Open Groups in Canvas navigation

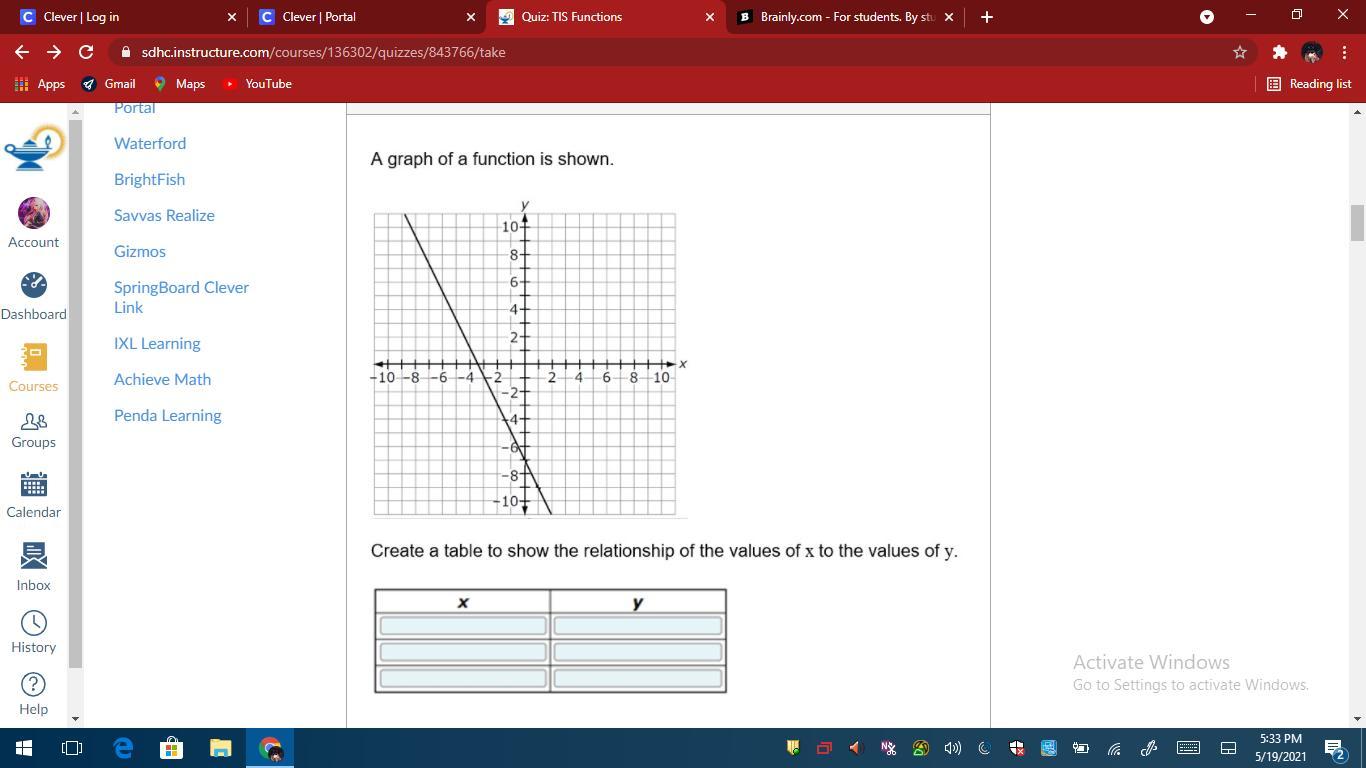[x=34, y=430]
